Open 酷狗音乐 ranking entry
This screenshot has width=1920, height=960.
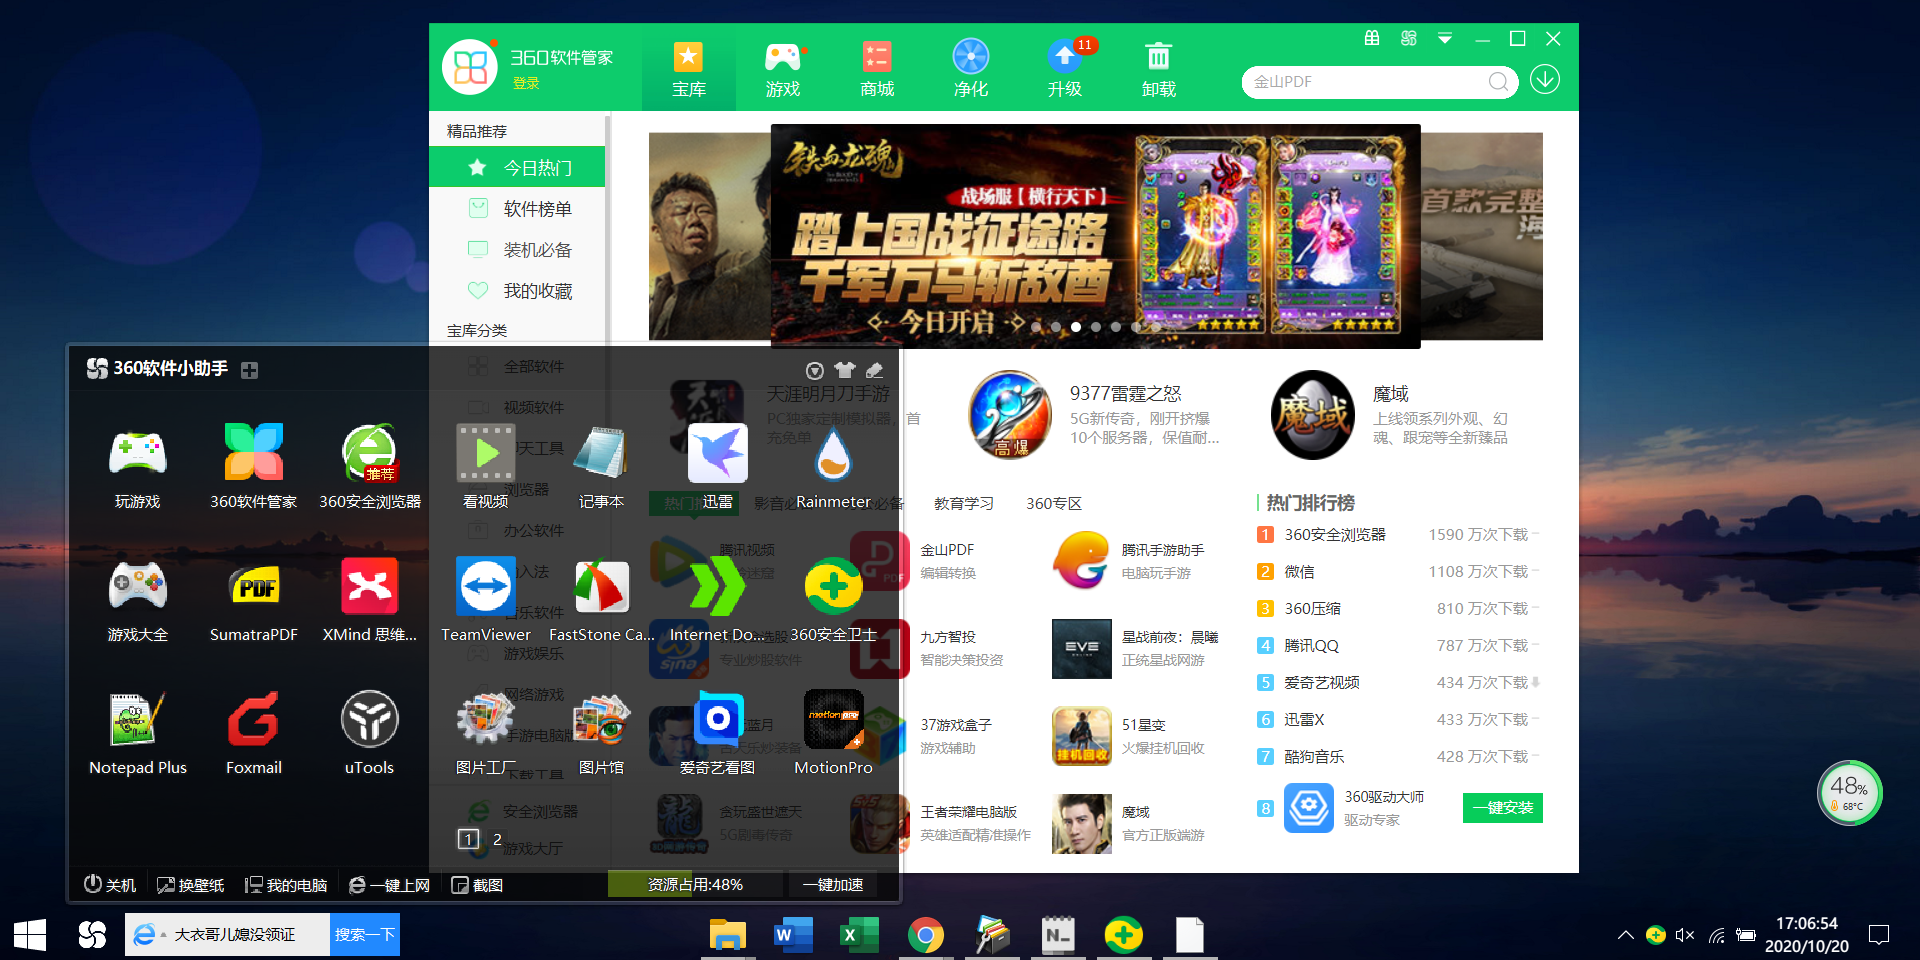(1314, 756)
